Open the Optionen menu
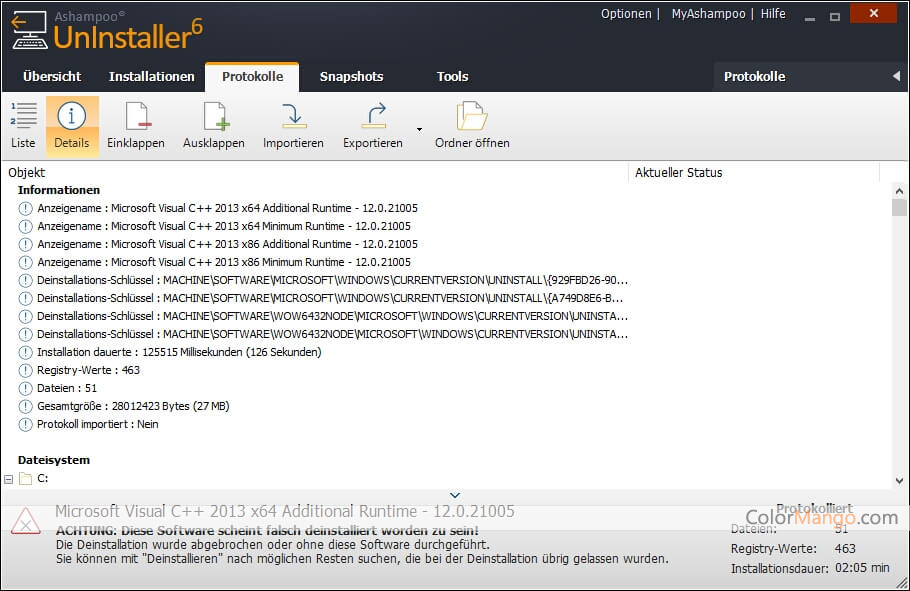The height and width of the screenshot is (591, 910). point(626,14)
